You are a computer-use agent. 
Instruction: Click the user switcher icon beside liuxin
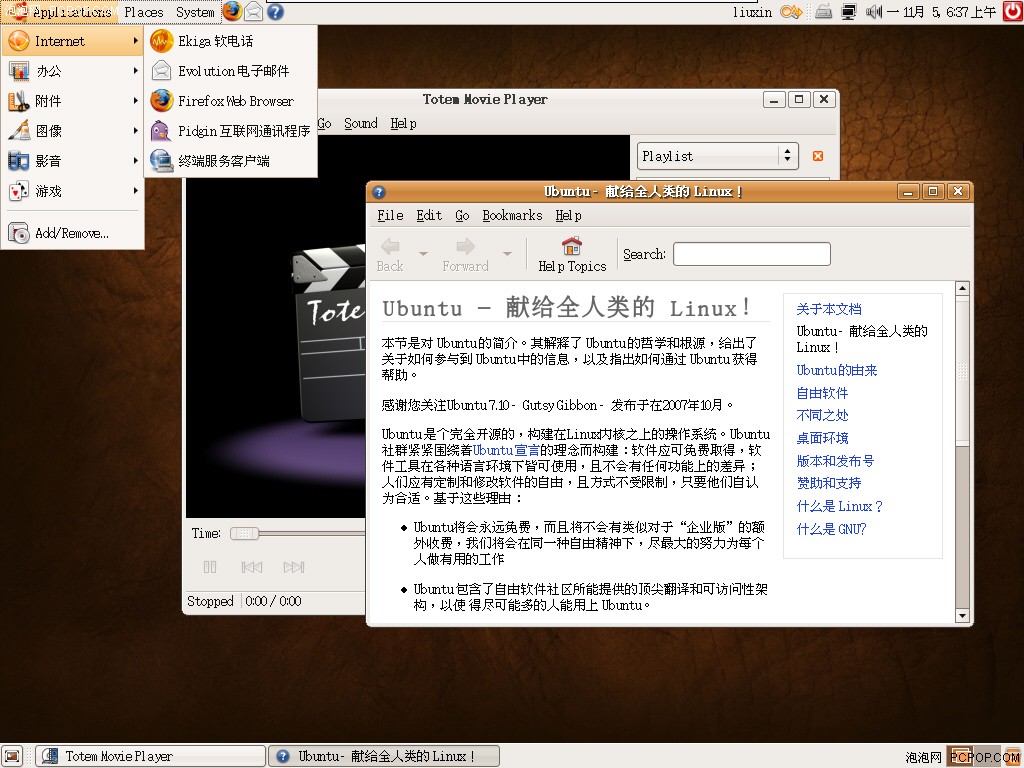click(791, 12)
